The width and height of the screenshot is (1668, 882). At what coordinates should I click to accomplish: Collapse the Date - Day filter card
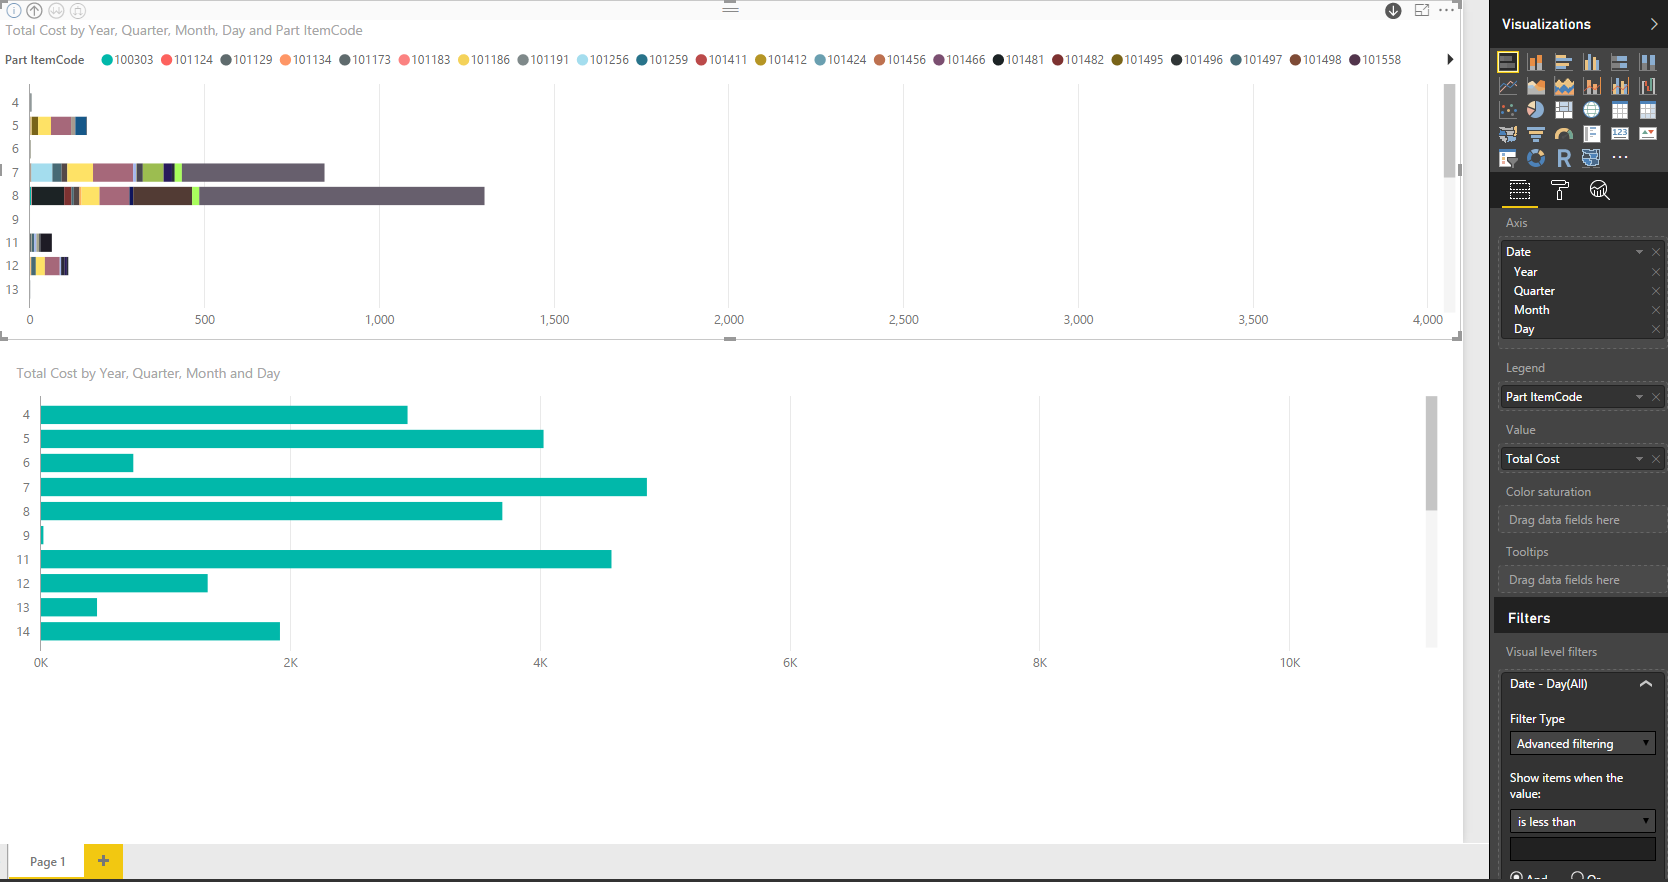point(1646,684)
